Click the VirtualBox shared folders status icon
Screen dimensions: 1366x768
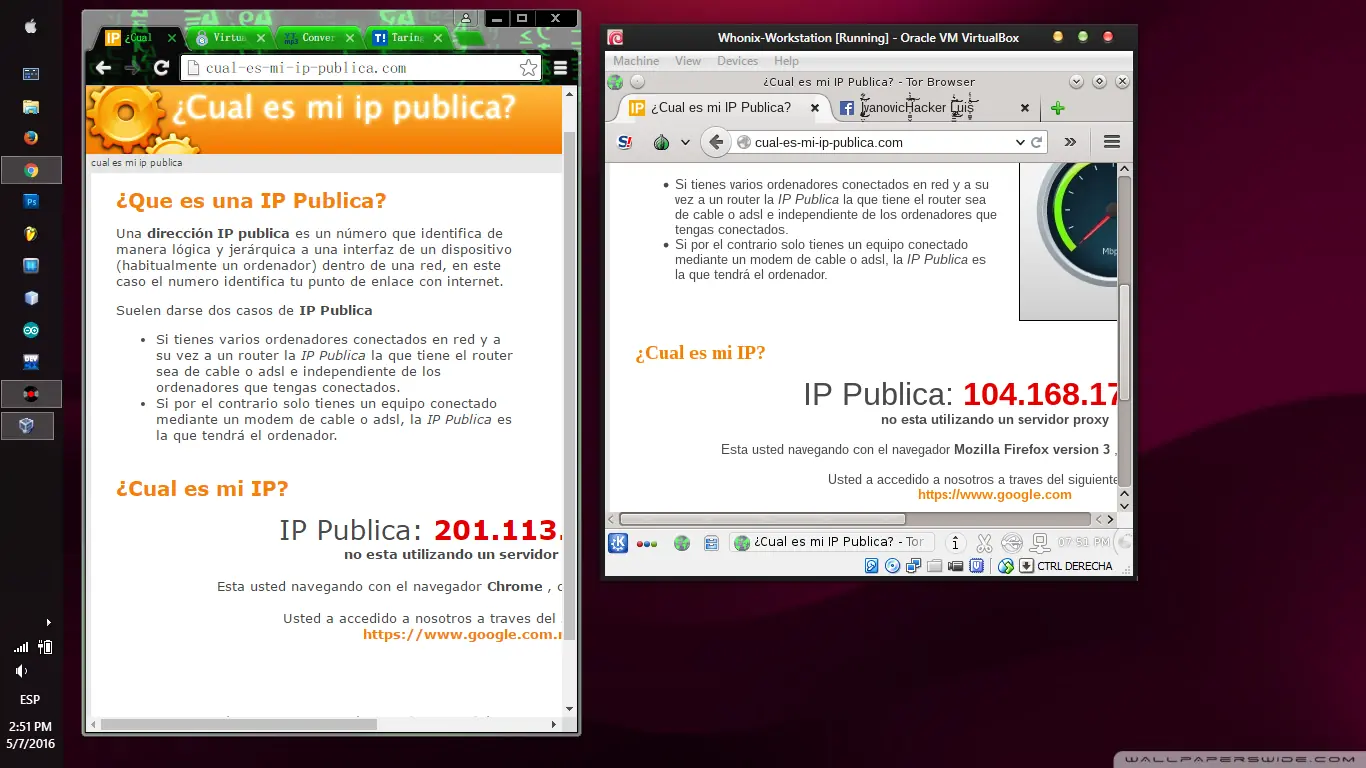(934, 566)
